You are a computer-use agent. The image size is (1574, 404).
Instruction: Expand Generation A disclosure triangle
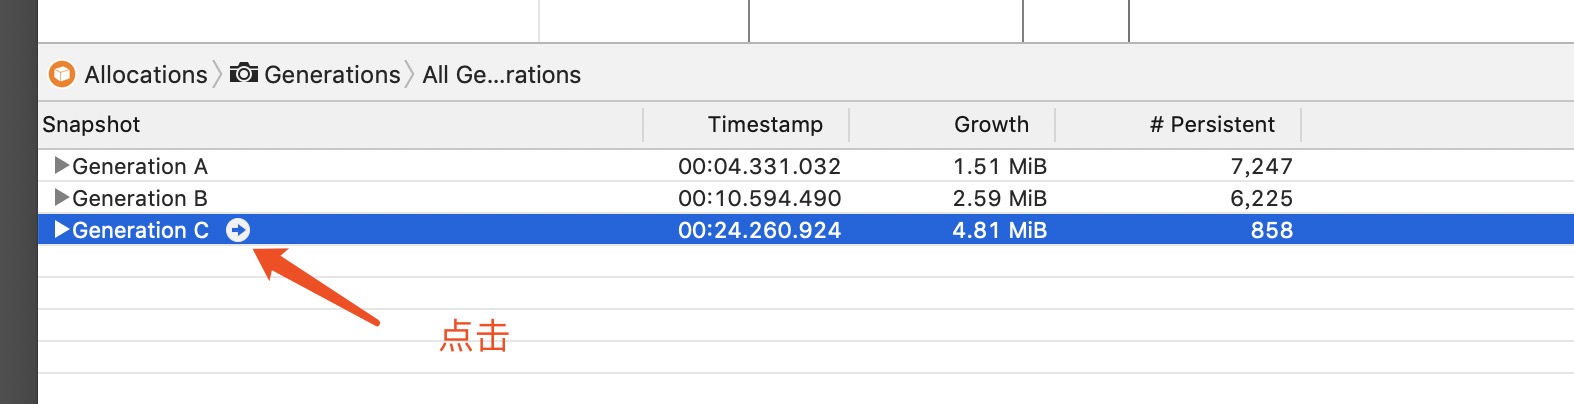pos(62,165)
